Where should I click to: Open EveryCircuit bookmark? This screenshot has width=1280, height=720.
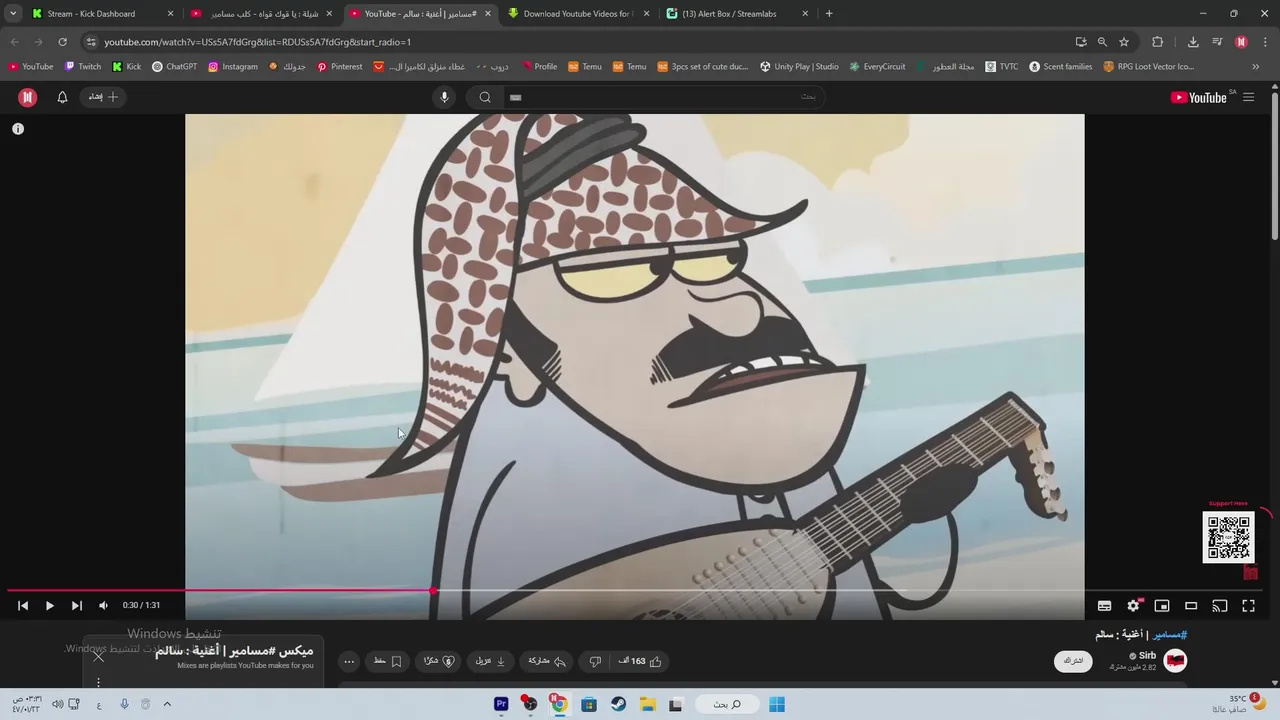[877, 67]
